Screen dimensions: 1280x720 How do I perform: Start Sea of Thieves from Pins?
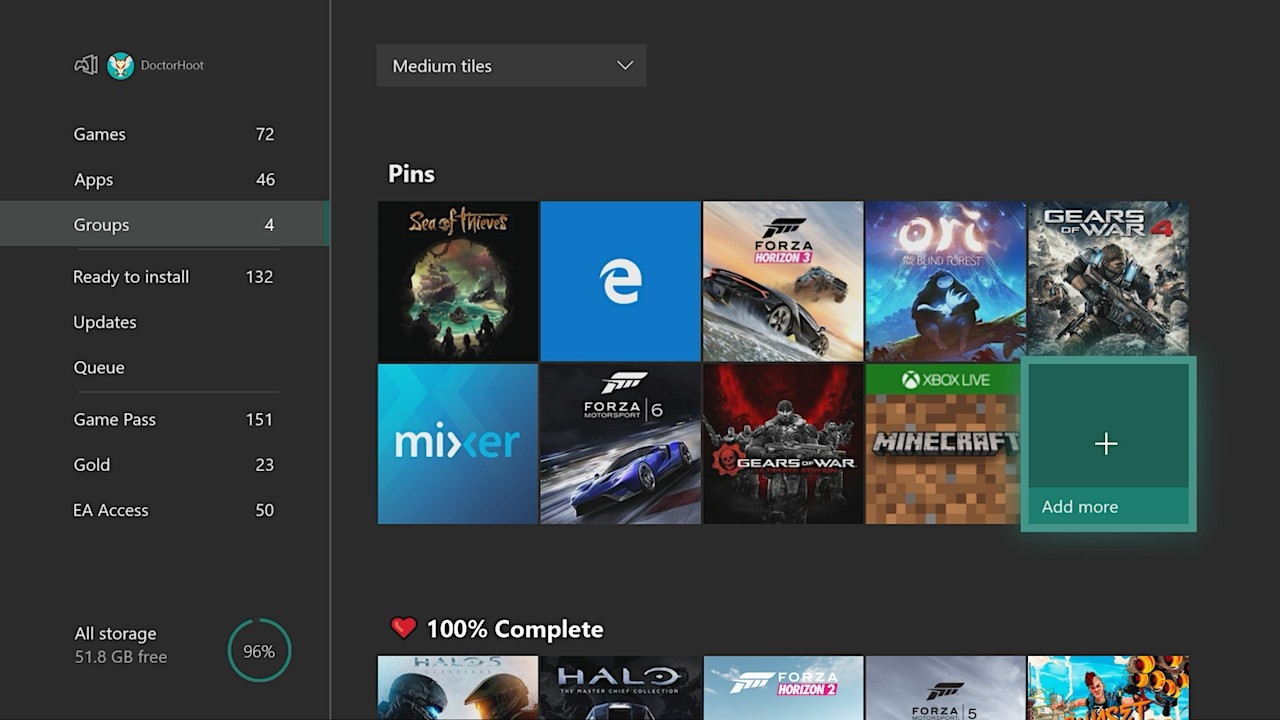457,281
